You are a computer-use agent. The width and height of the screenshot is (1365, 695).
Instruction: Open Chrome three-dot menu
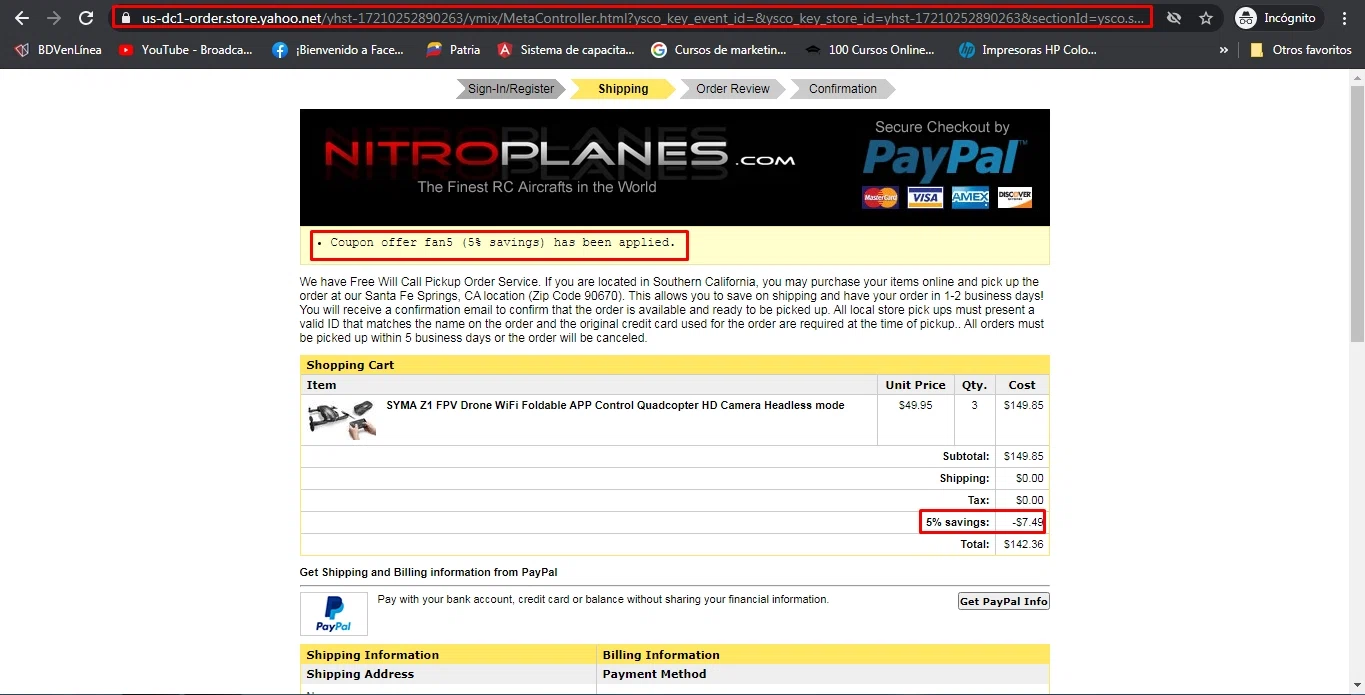coord(1345,18)
